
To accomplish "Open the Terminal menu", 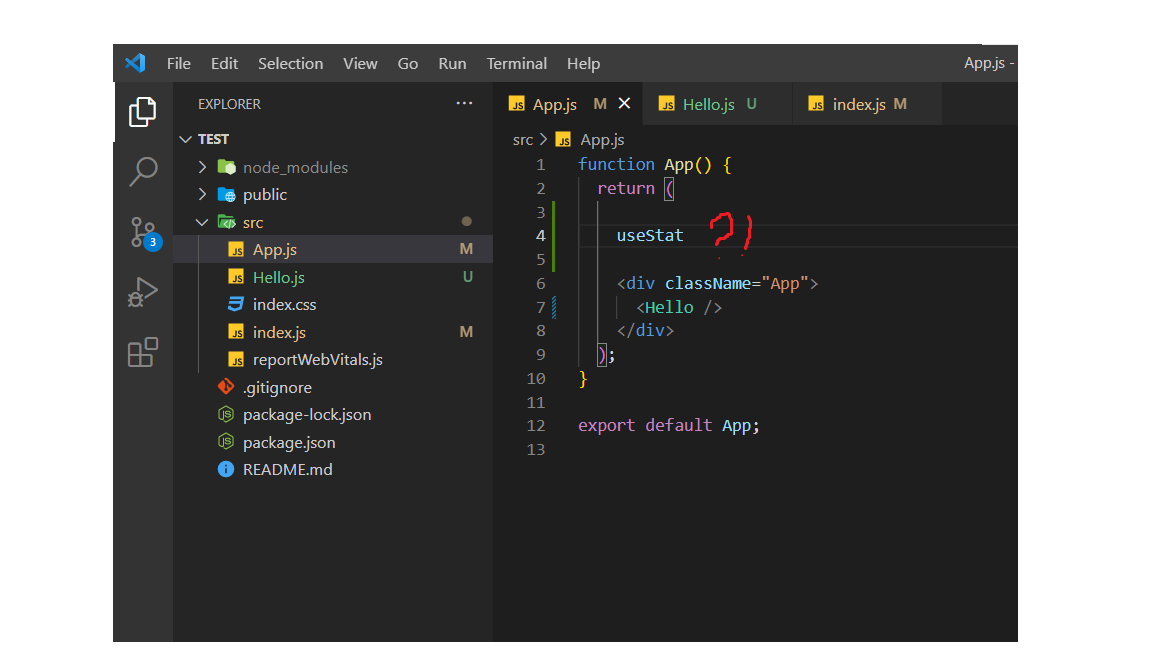I will (517, 63).
